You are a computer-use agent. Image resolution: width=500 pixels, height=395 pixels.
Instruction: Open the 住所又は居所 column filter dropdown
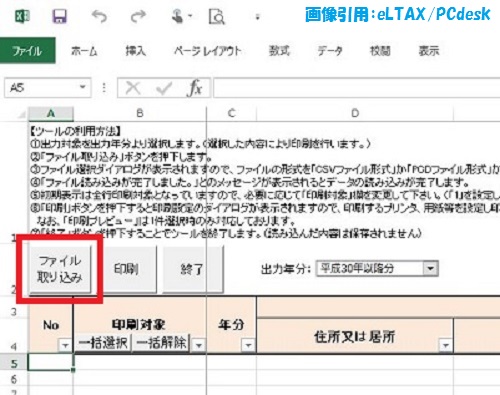445,345
